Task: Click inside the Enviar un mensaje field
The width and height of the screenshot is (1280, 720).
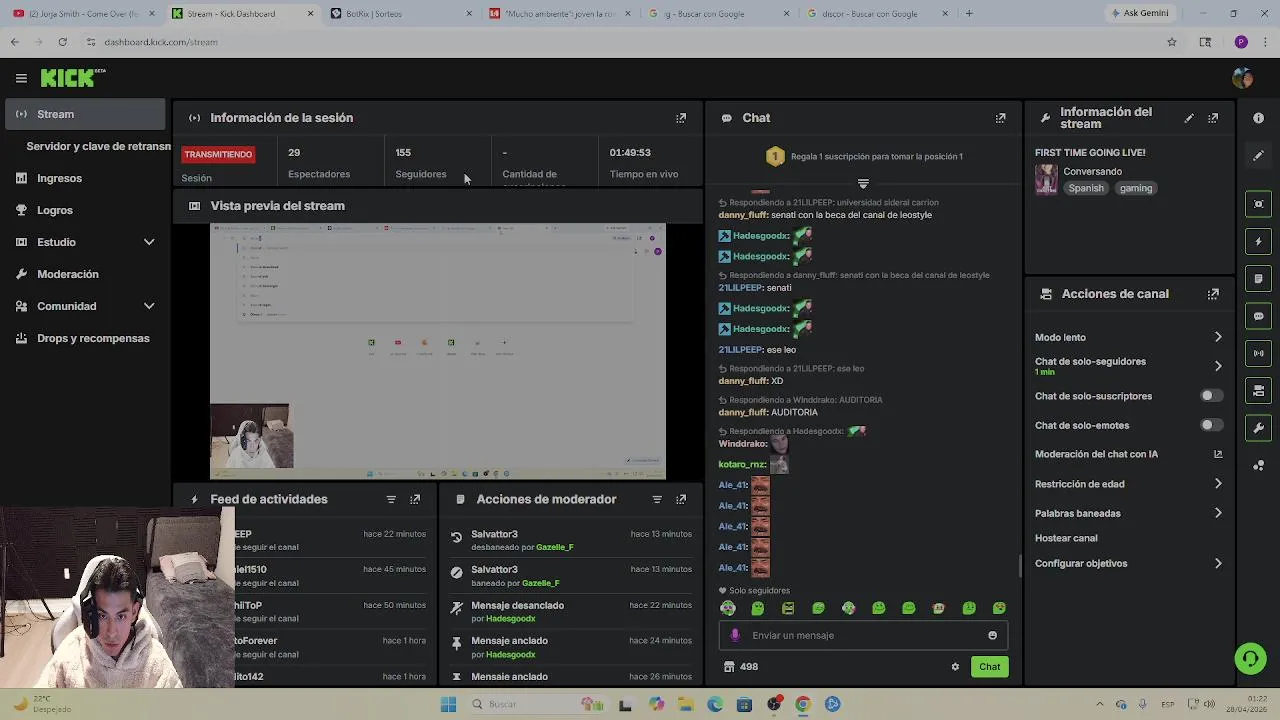Action: coord(862,635)
